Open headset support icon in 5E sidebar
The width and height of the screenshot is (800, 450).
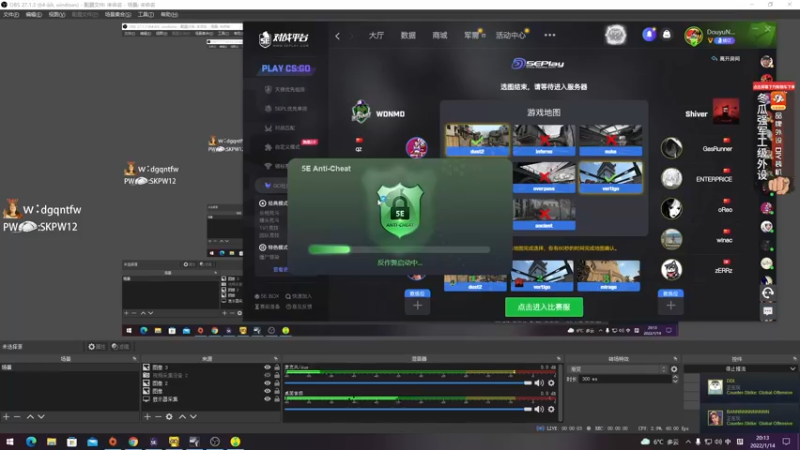pyautogui.click(x=768, y=293)
